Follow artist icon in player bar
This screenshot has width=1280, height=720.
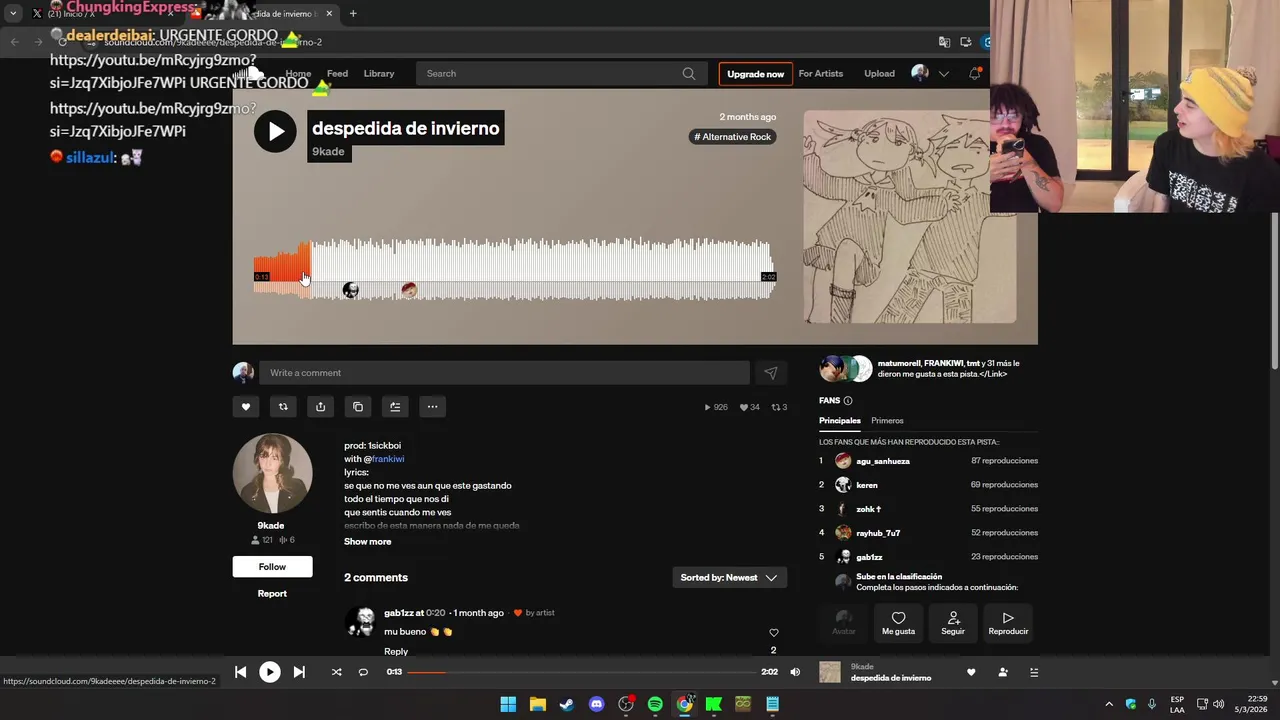(x=1003, y=672)
